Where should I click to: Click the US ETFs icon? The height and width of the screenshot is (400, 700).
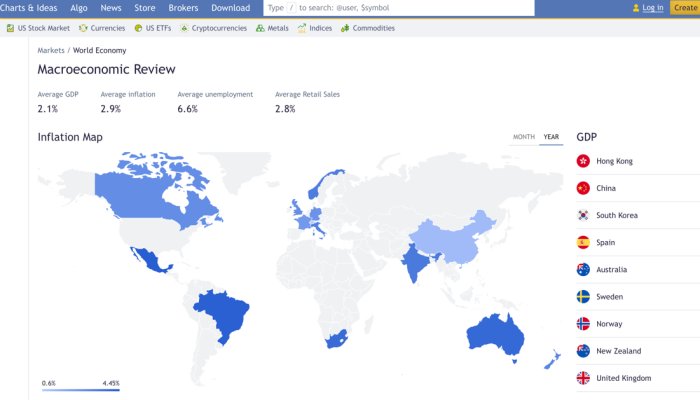(138, 28)
